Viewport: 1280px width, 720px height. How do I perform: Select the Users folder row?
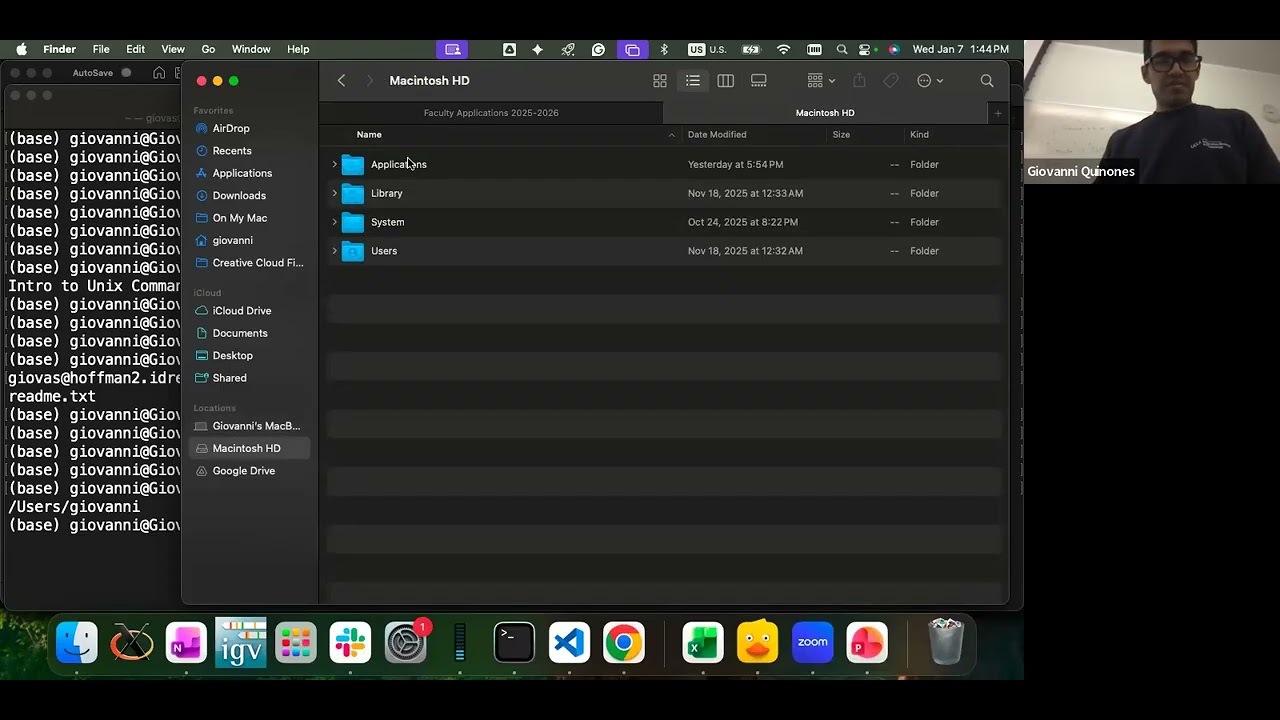point(664,251)
